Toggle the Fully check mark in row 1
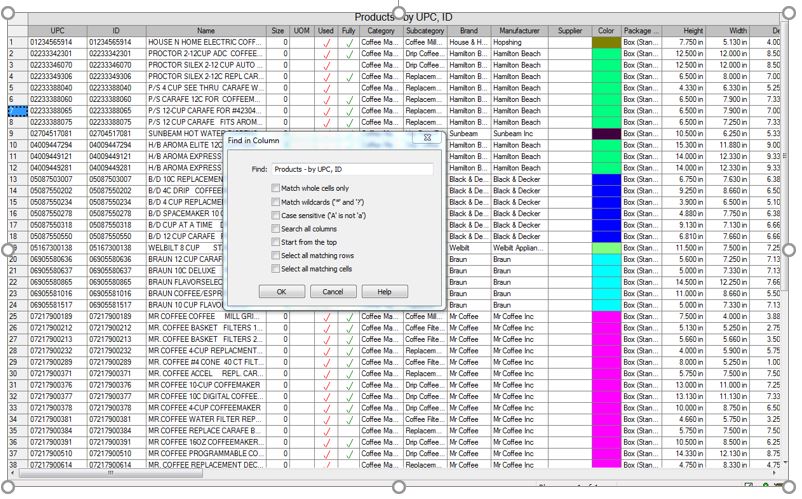The height and width of the screenshot is (499, 802). coord(349,42)
